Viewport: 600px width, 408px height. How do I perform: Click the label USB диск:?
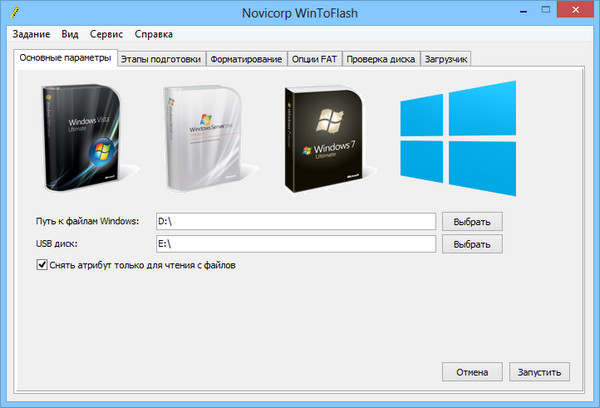coord(57,244)
